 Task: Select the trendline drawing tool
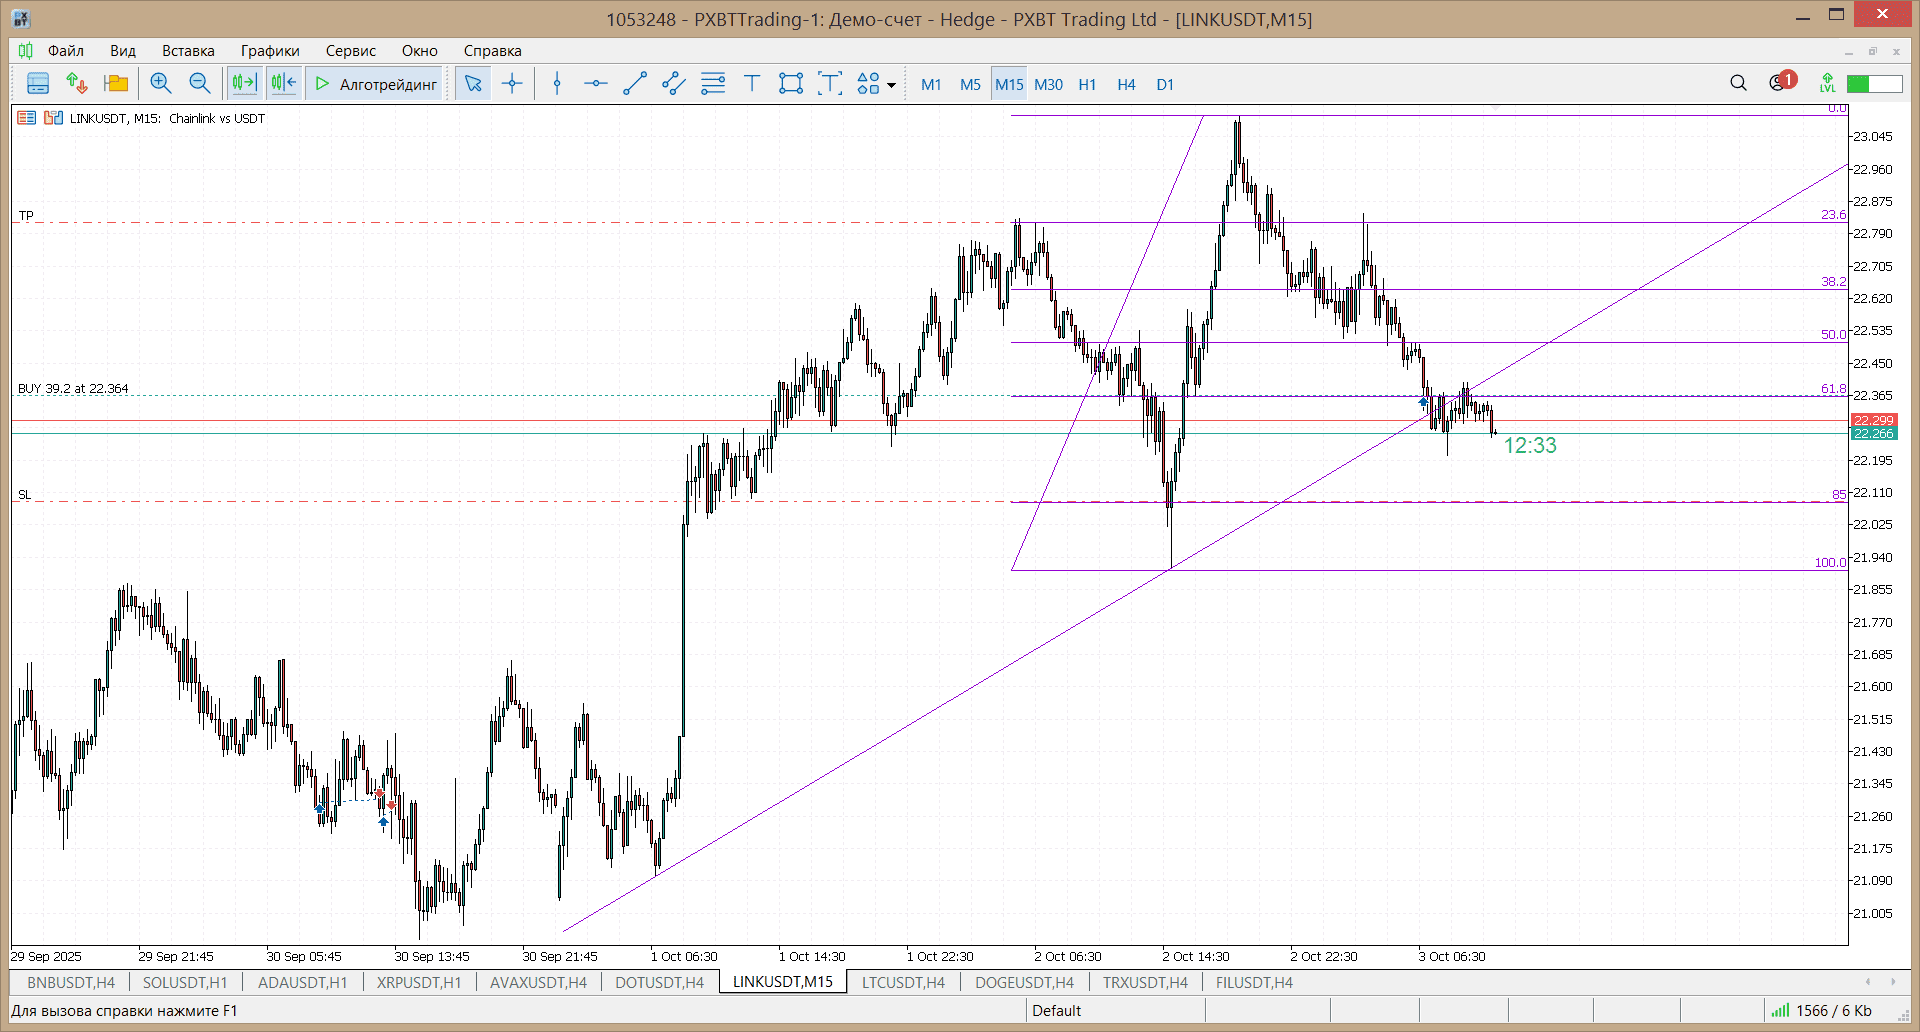[635, 84]
